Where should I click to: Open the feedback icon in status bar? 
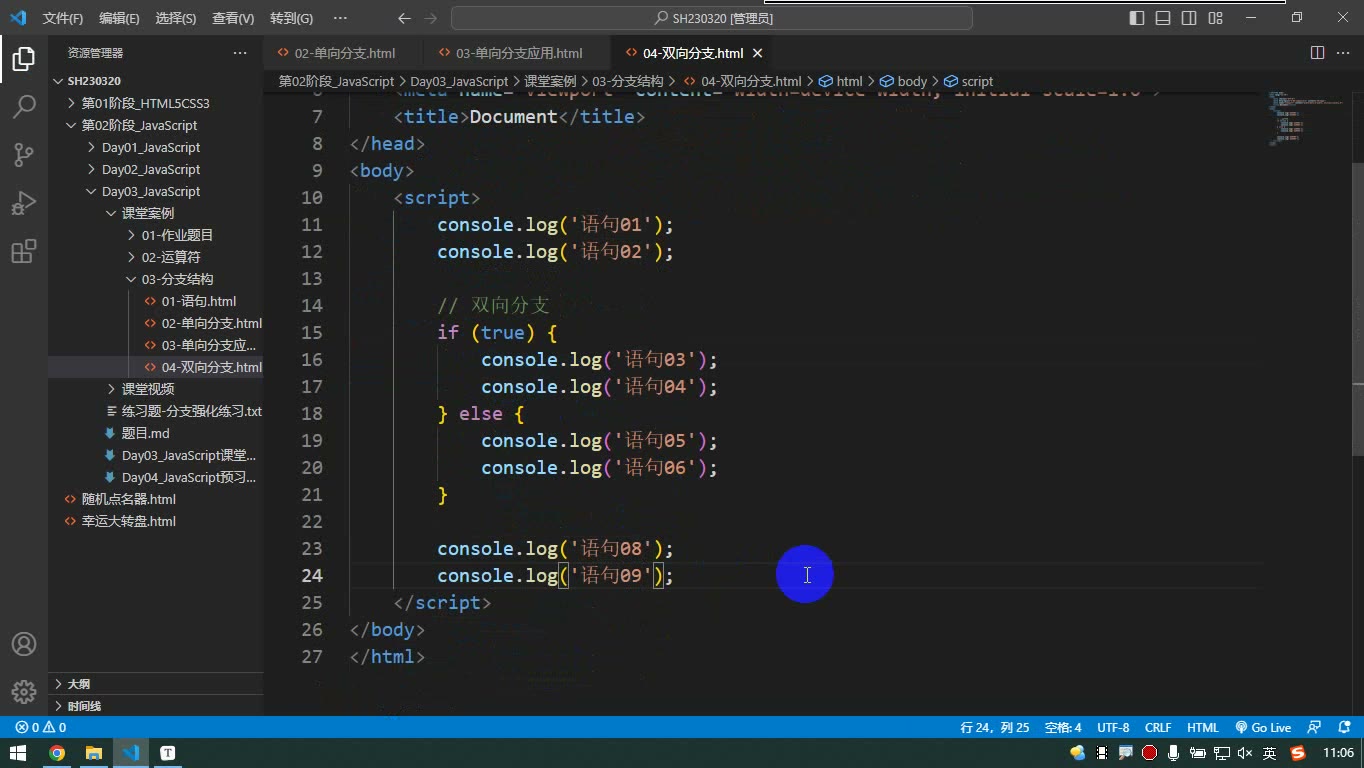click(x=1315, y=727)
